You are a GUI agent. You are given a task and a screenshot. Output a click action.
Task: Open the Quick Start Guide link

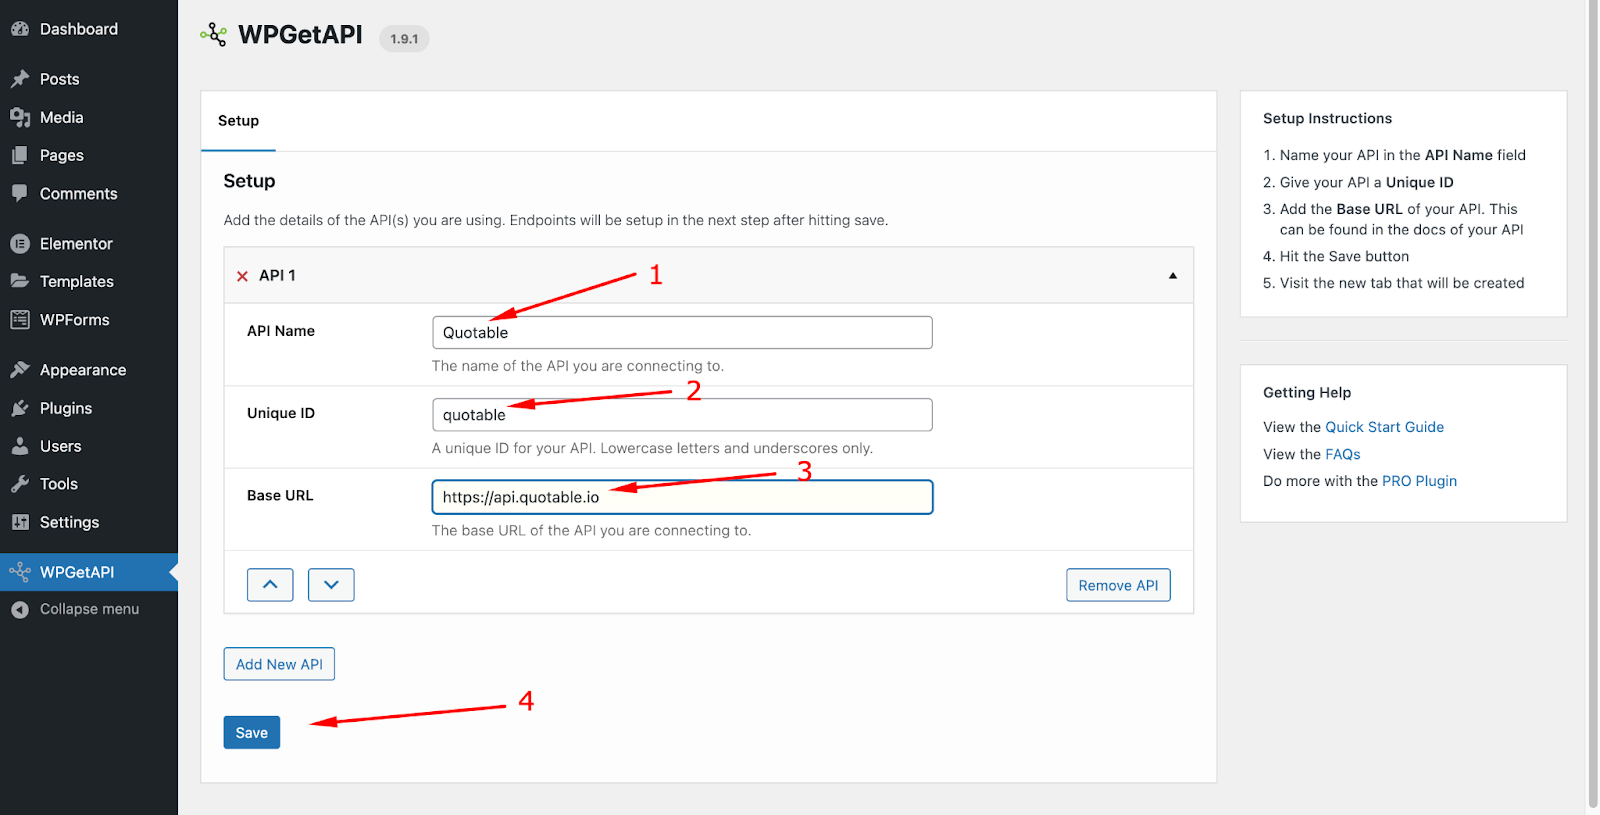[1384, 427]
